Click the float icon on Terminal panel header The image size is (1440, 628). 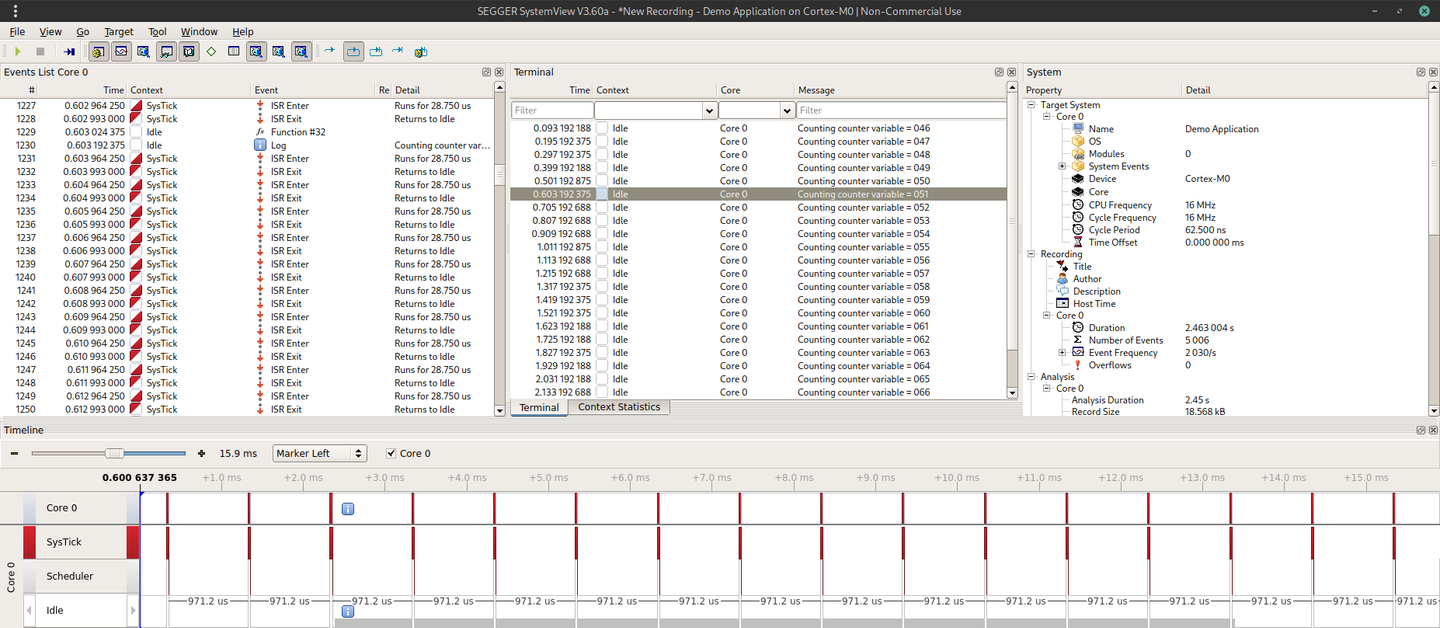[x=999, y=72]
